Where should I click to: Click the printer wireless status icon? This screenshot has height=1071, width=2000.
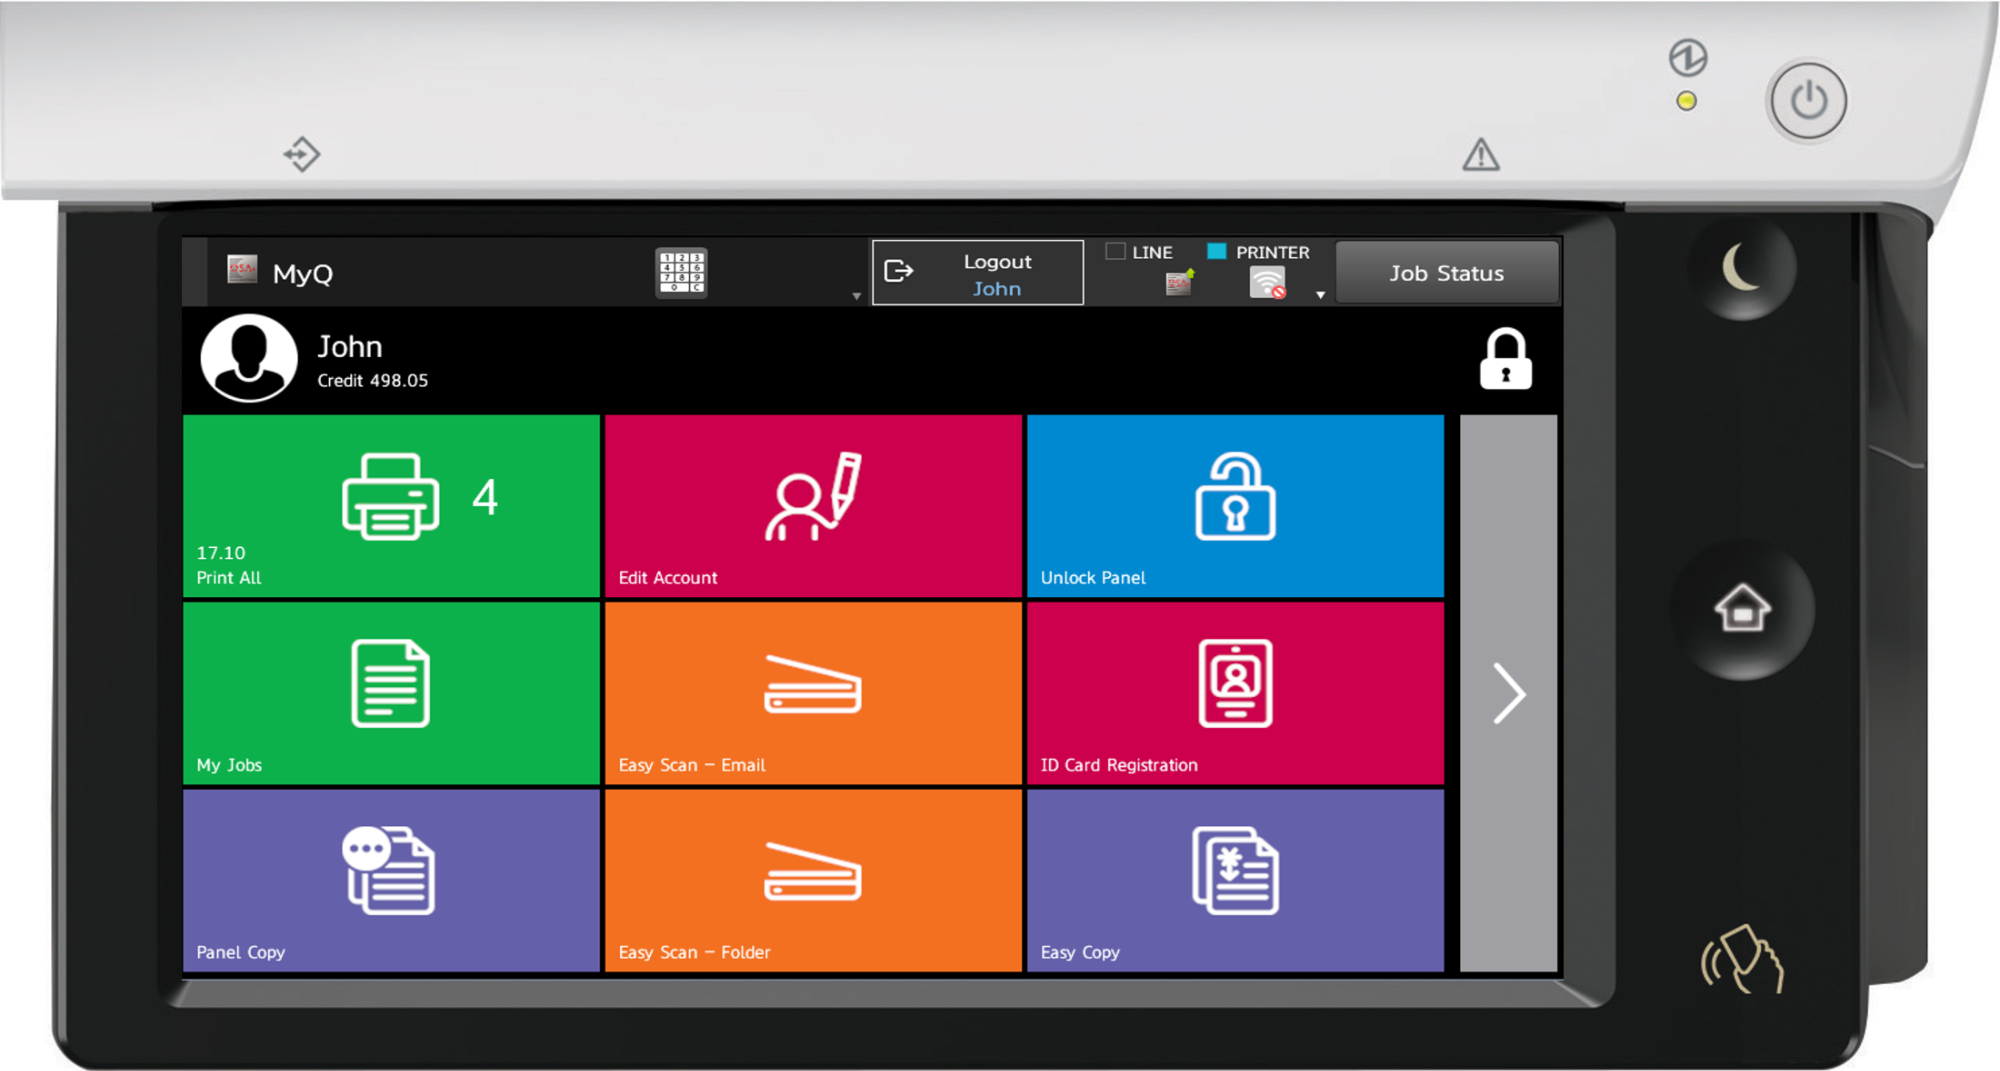point(1267,284)
